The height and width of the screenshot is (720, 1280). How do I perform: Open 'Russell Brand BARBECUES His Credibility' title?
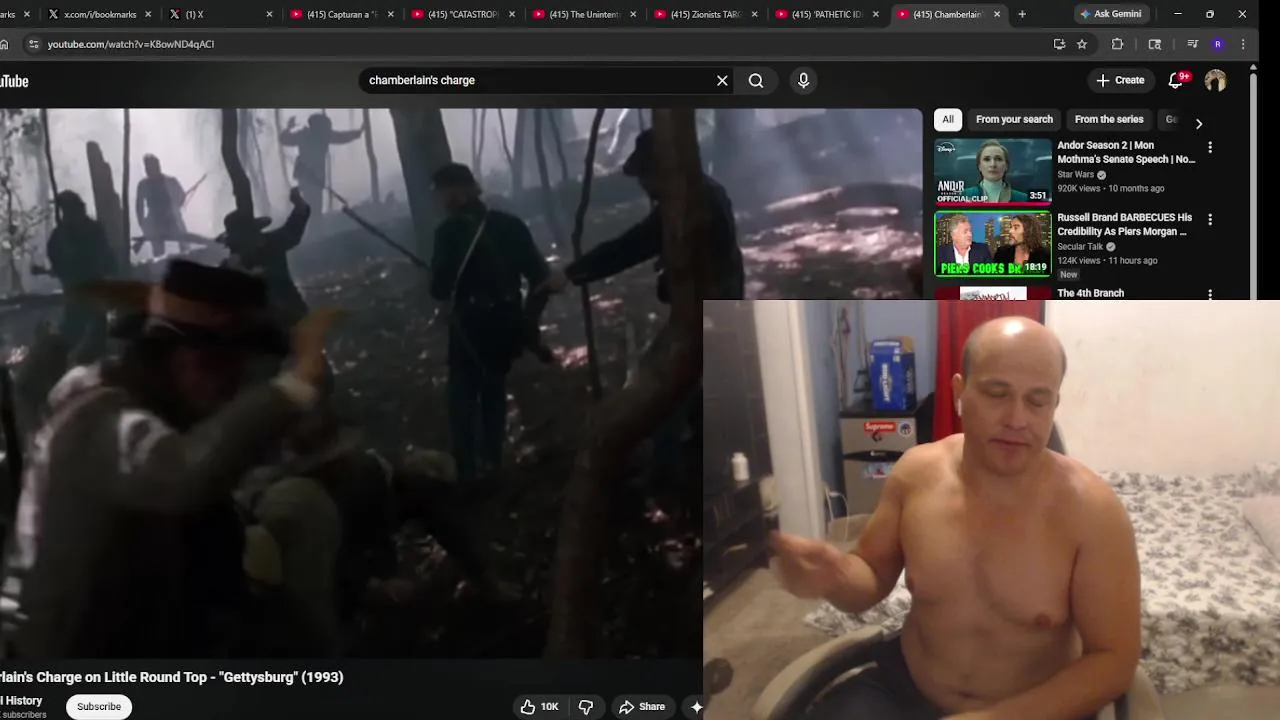point(1125,224)
